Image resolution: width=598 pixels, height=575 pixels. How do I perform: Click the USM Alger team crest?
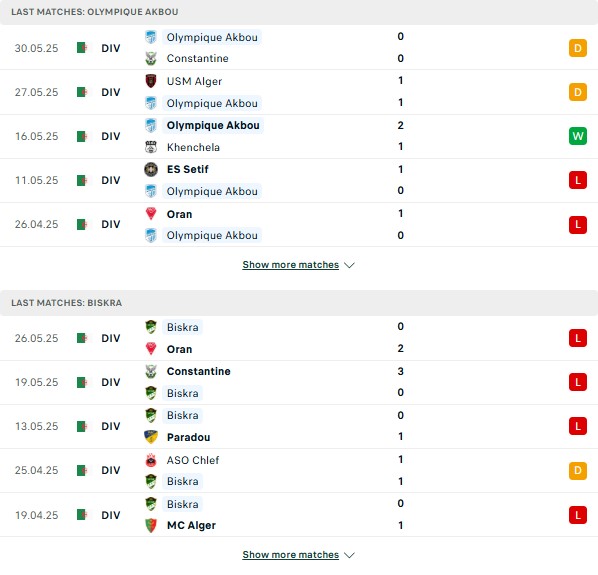tap(151, 81)
